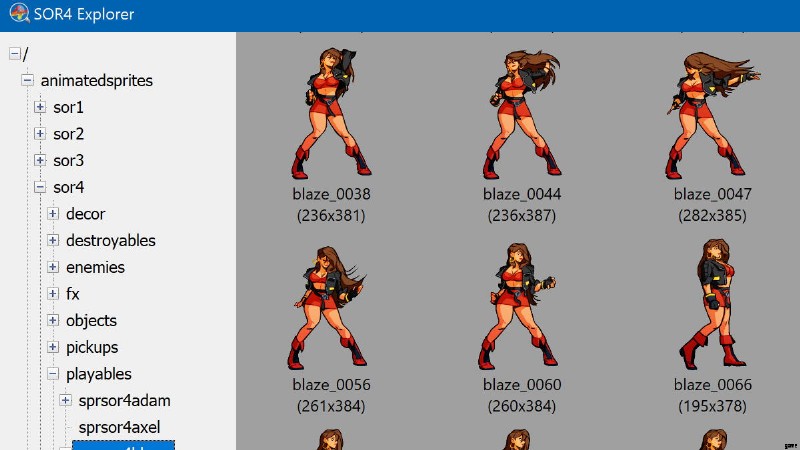Click the (236x387) dimensions text
Screen dimensions: 800x450
[522, 215]
